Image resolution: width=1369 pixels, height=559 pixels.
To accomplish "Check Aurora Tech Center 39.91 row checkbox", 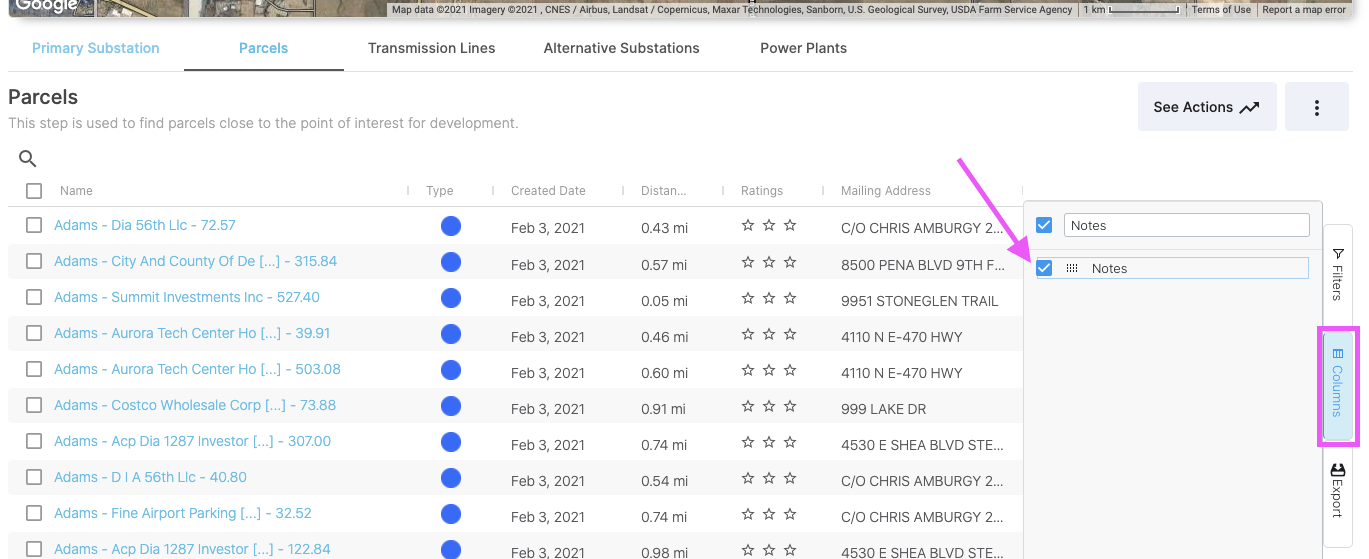I will pyautogui.click(x=34, y=333).
